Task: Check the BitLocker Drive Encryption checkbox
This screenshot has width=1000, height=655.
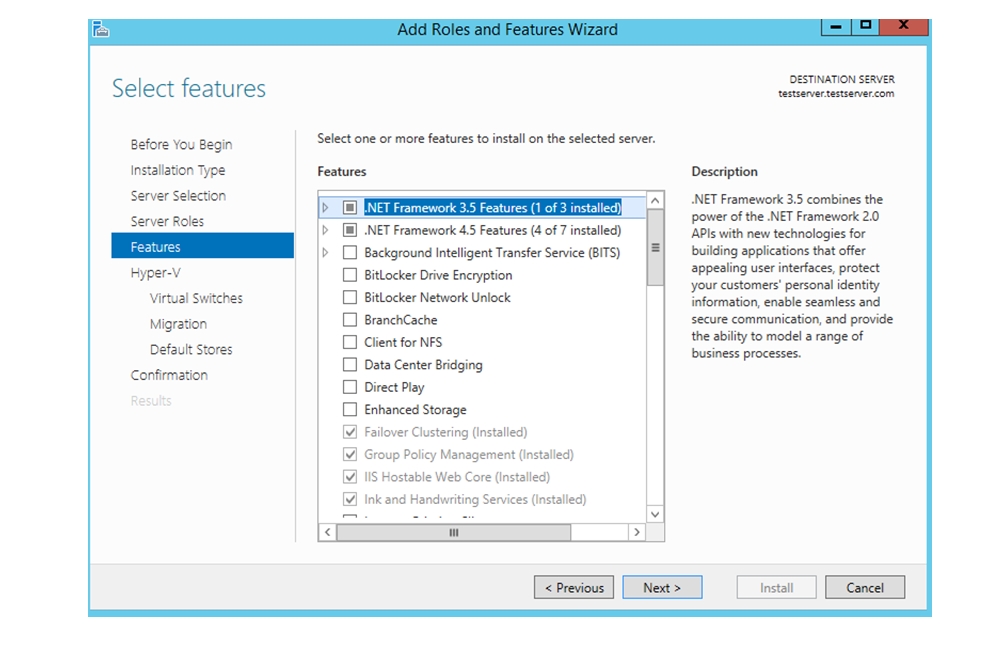Action: 349,275
